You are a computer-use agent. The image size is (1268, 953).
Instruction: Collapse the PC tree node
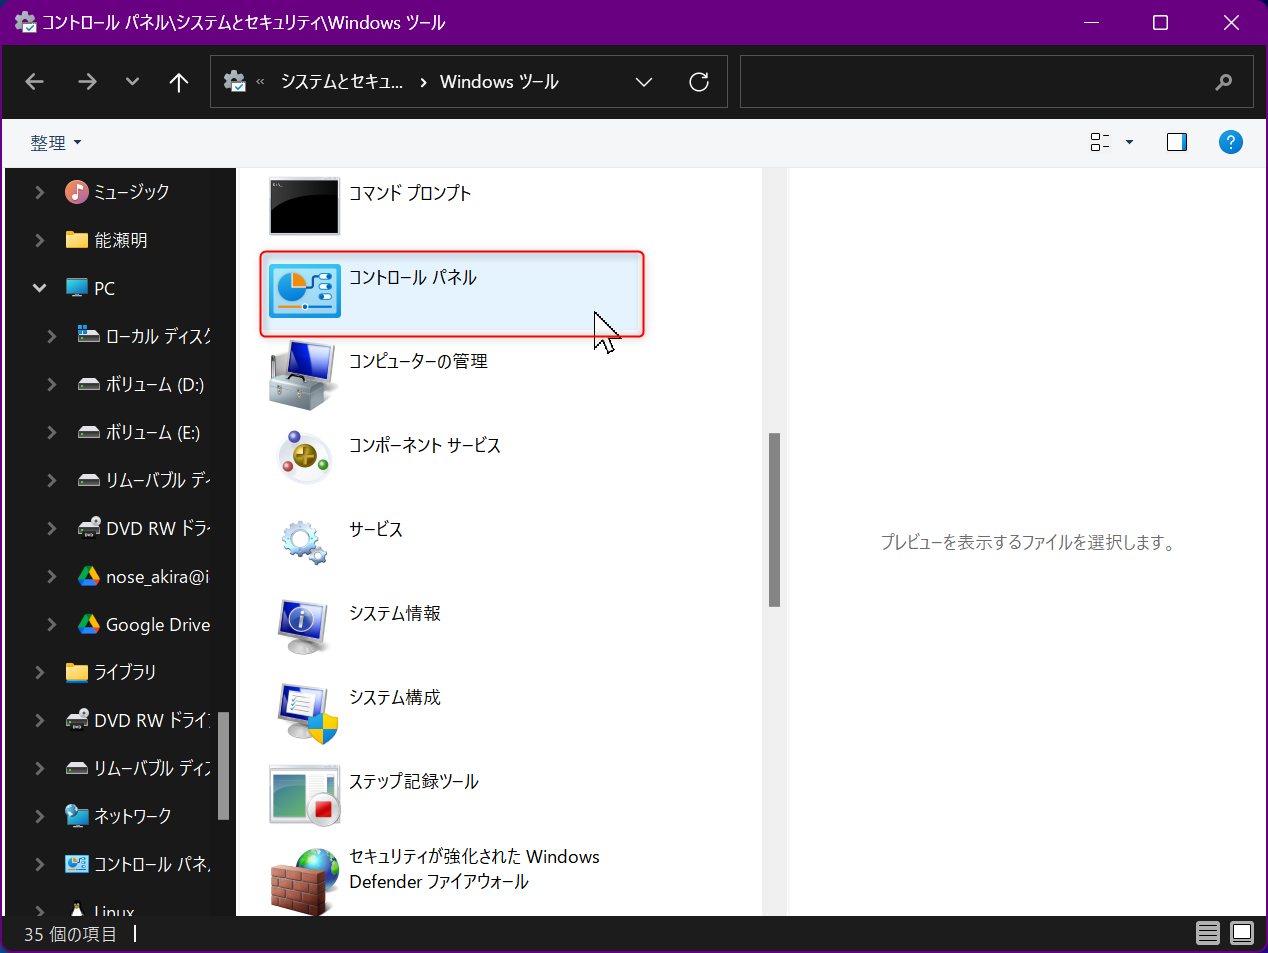tap(40, 288)
